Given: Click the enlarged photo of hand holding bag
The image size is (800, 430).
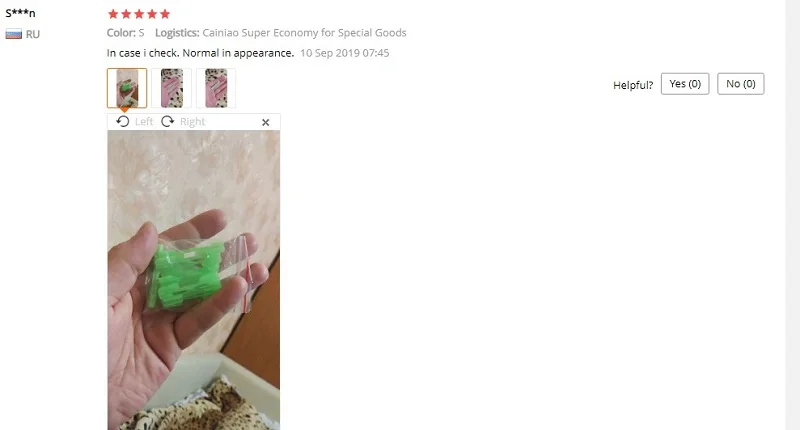Looking at the screenshot, I should click(x=193, y=280).
